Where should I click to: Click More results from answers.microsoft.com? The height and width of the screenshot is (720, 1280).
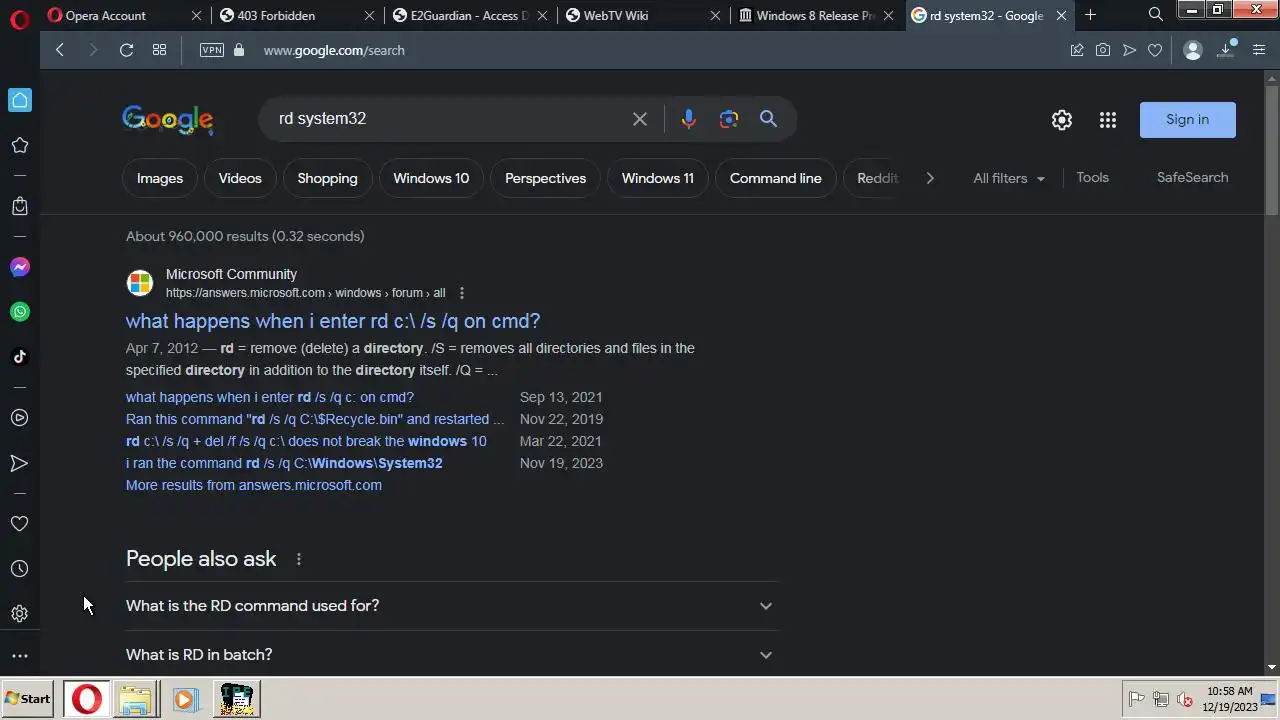[254, 485]
